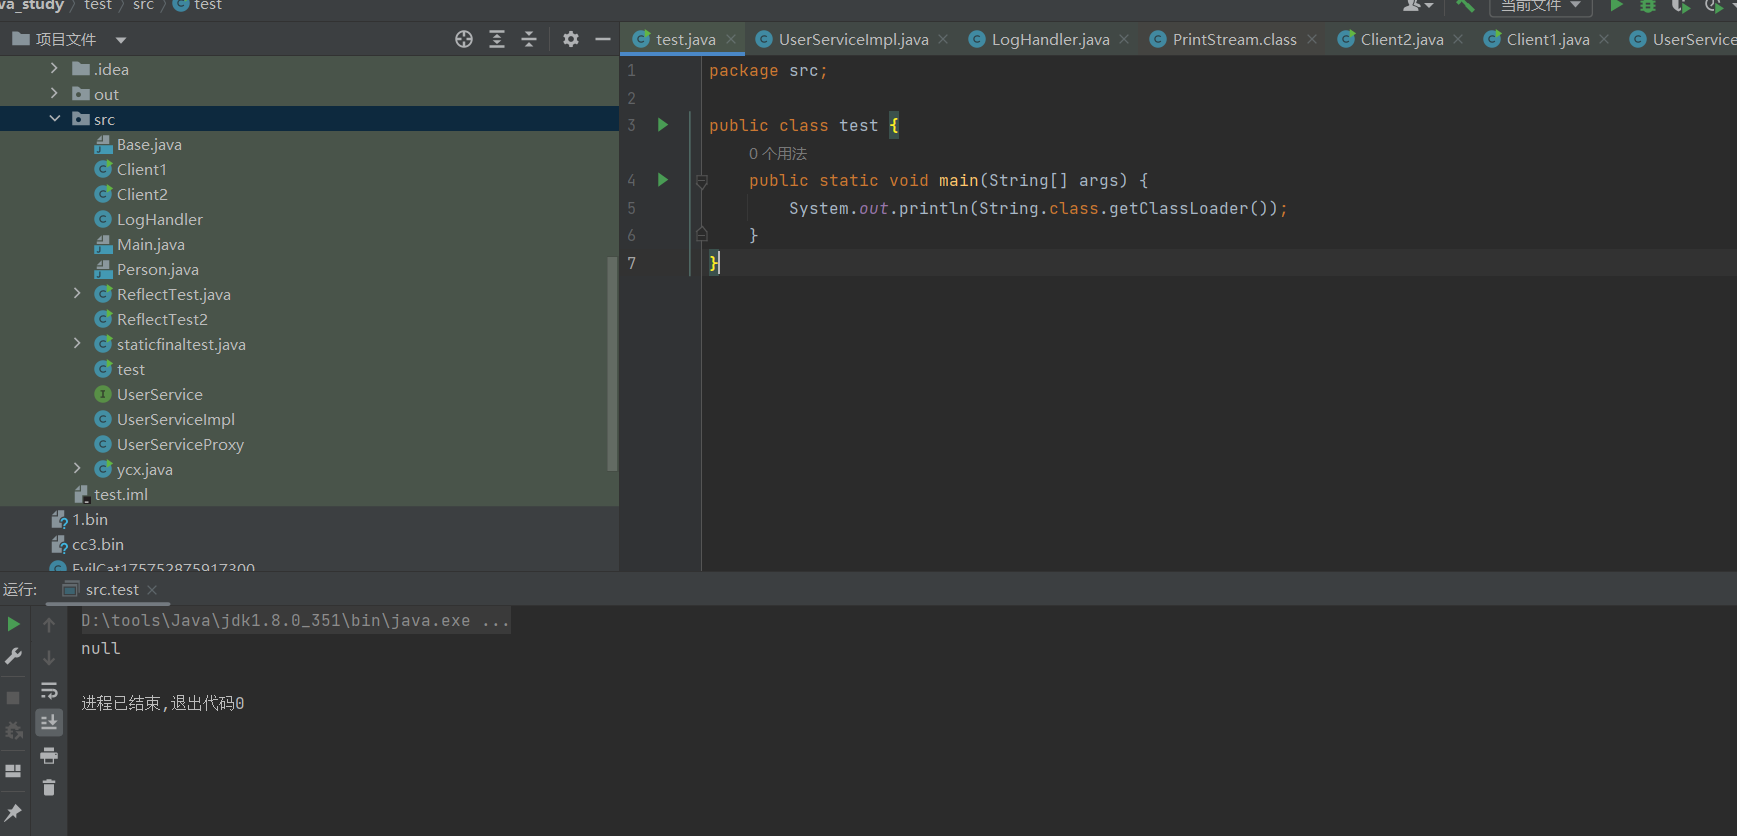The width and height of the screenshot is (1737, 836).
Task: Select test.iml file in tree
Action: 111,494
